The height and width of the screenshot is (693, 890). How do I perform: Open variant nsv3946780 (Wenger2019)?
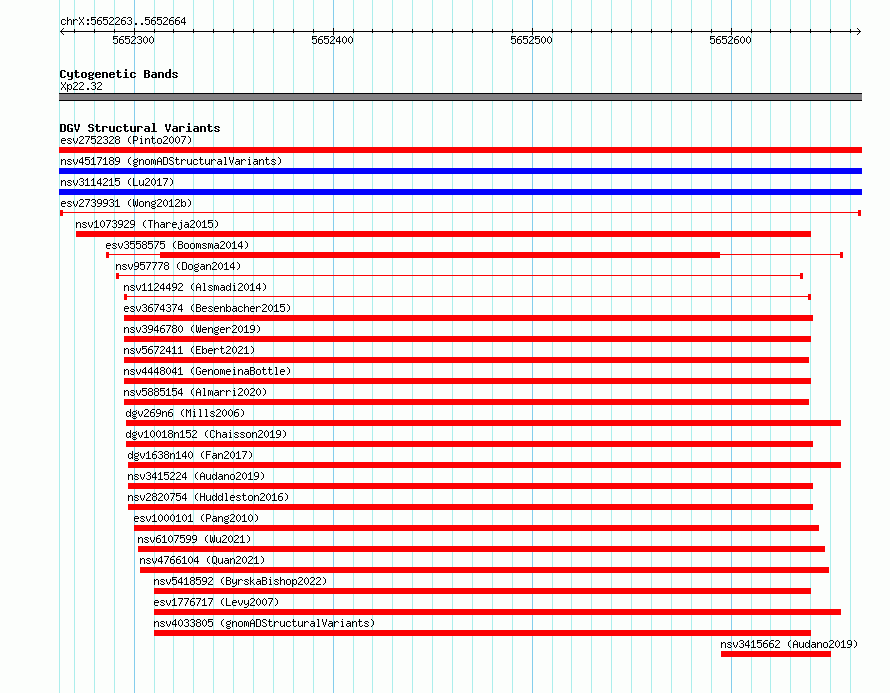coord(192,329)
